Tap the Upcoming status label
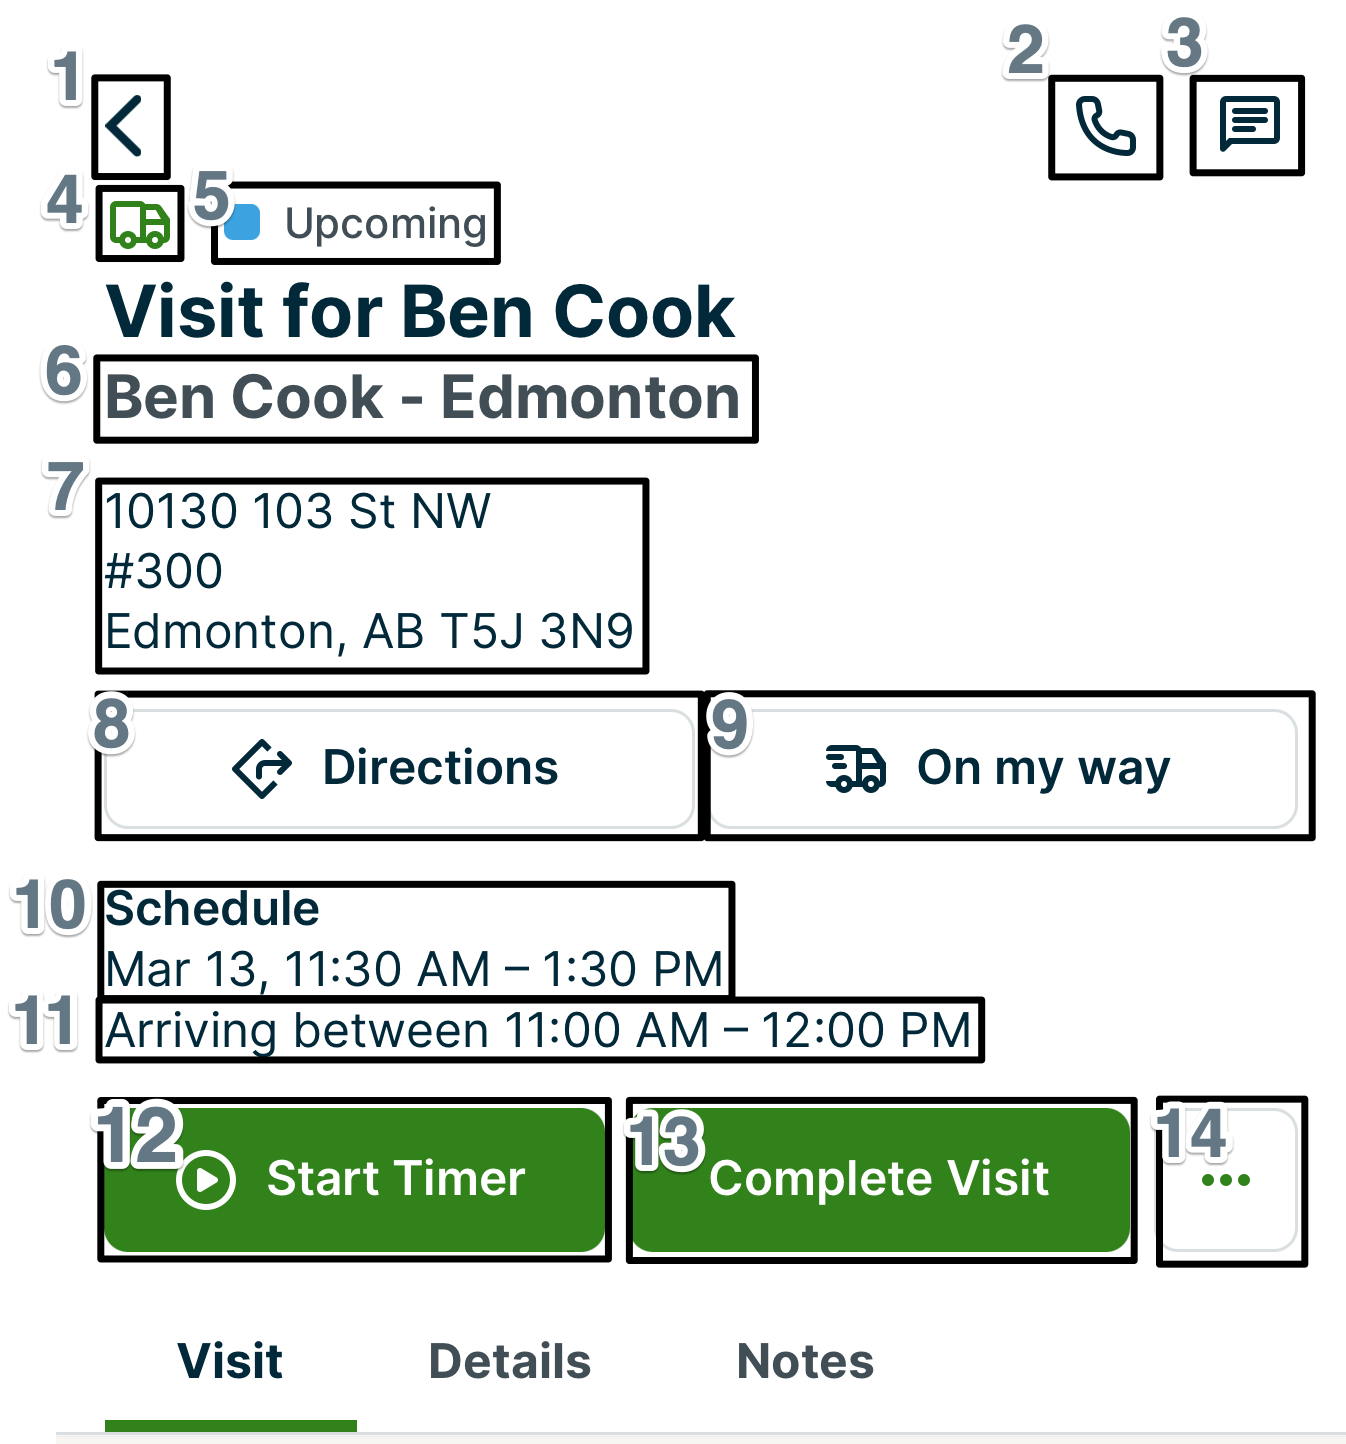 tap(385, 223)
